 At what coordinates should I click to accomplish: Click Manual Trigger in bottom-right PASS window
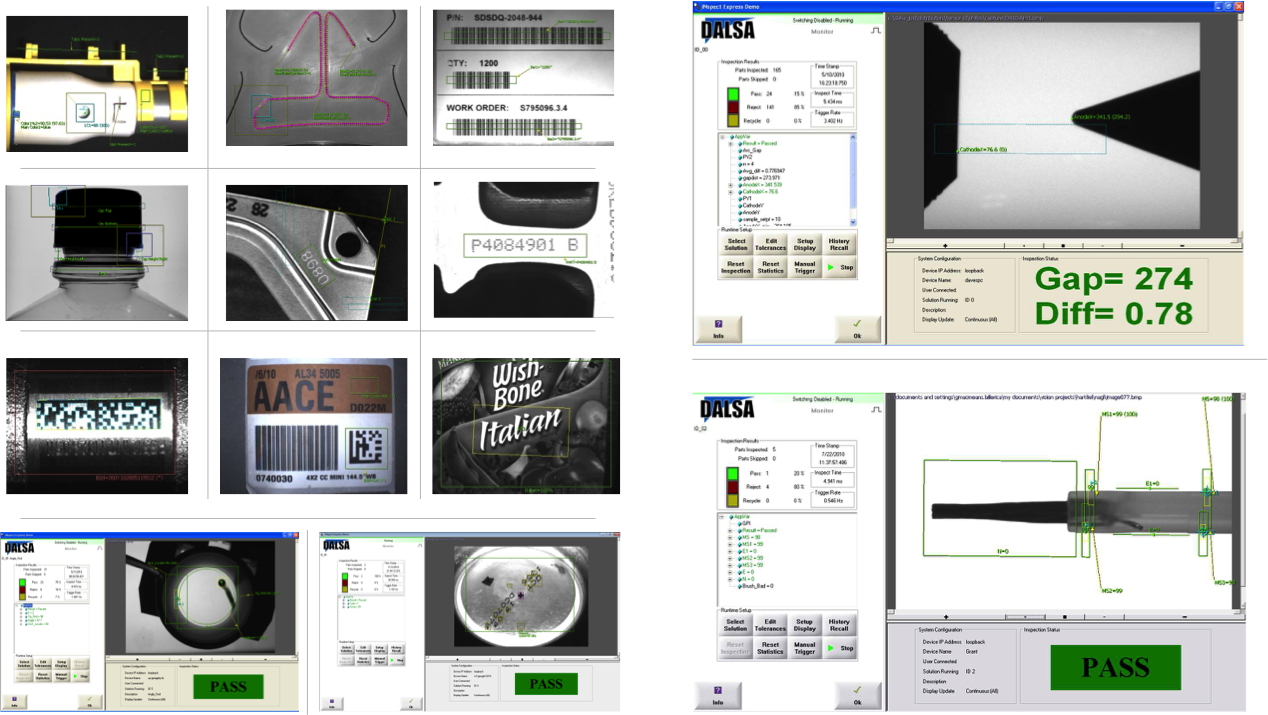(x=804, y=648)
